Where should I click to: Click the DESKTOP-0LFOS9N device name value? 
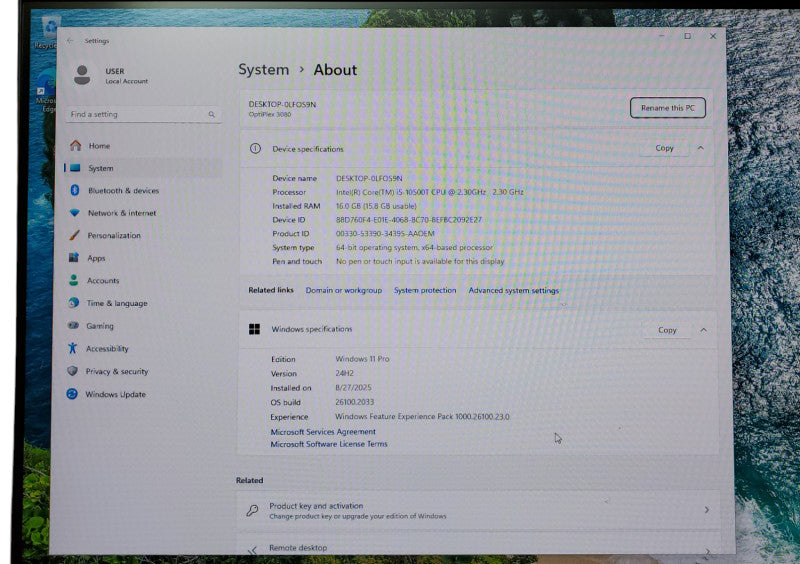pyautogui.click(x=369, y=178)
